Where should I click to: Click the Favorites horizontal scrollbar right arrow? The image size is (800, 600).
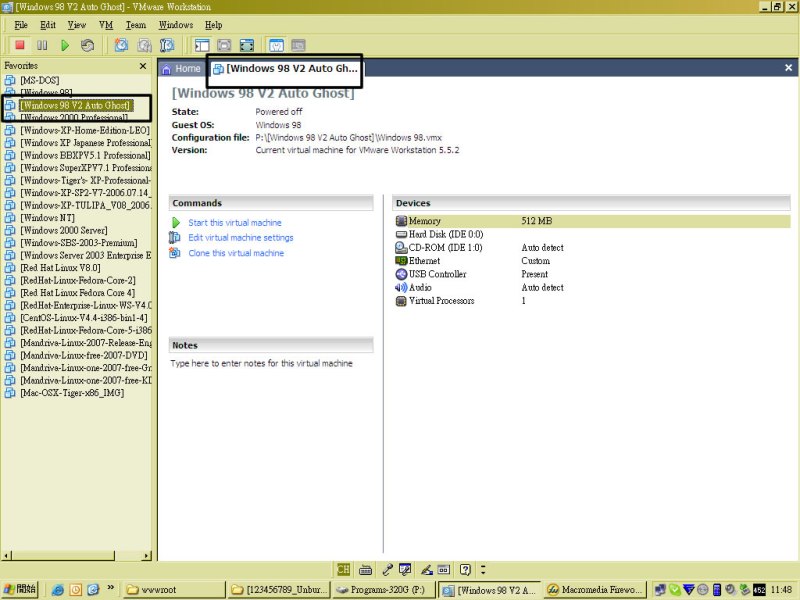point(147,555)
